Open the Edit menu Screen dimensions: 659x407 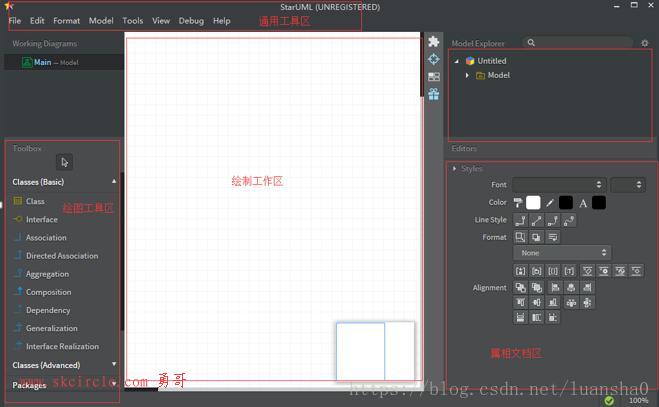click(x=37, y=21)
